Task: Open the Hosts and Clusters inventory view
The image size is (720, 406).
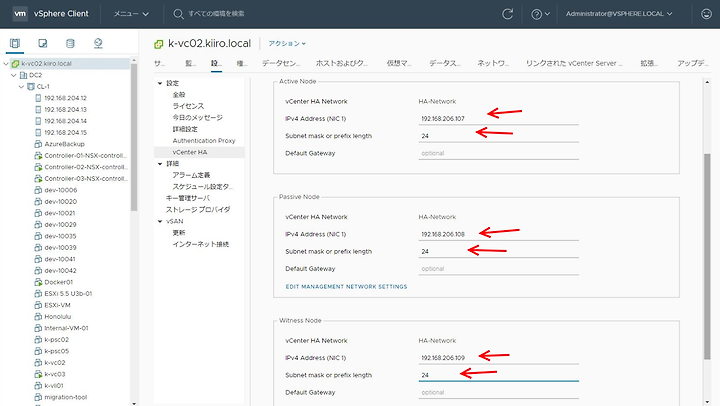Action: click(x=15, y=43)
